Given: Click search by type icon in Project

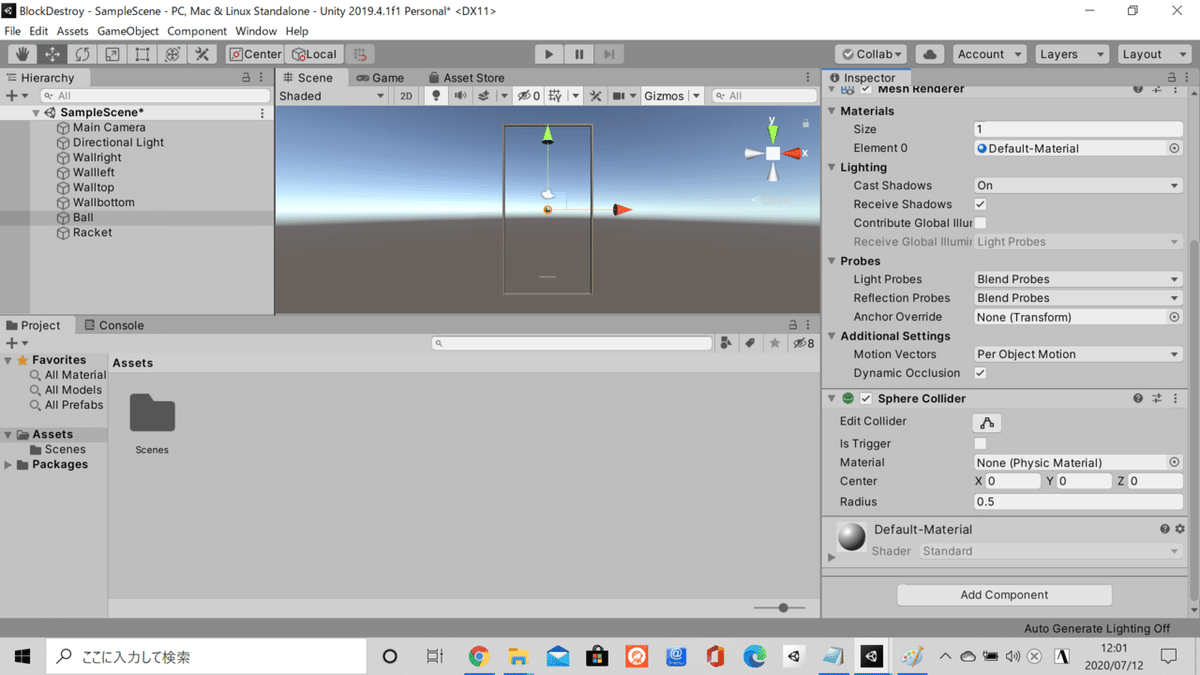Looking at the screenshot, I should pos(726,343).
